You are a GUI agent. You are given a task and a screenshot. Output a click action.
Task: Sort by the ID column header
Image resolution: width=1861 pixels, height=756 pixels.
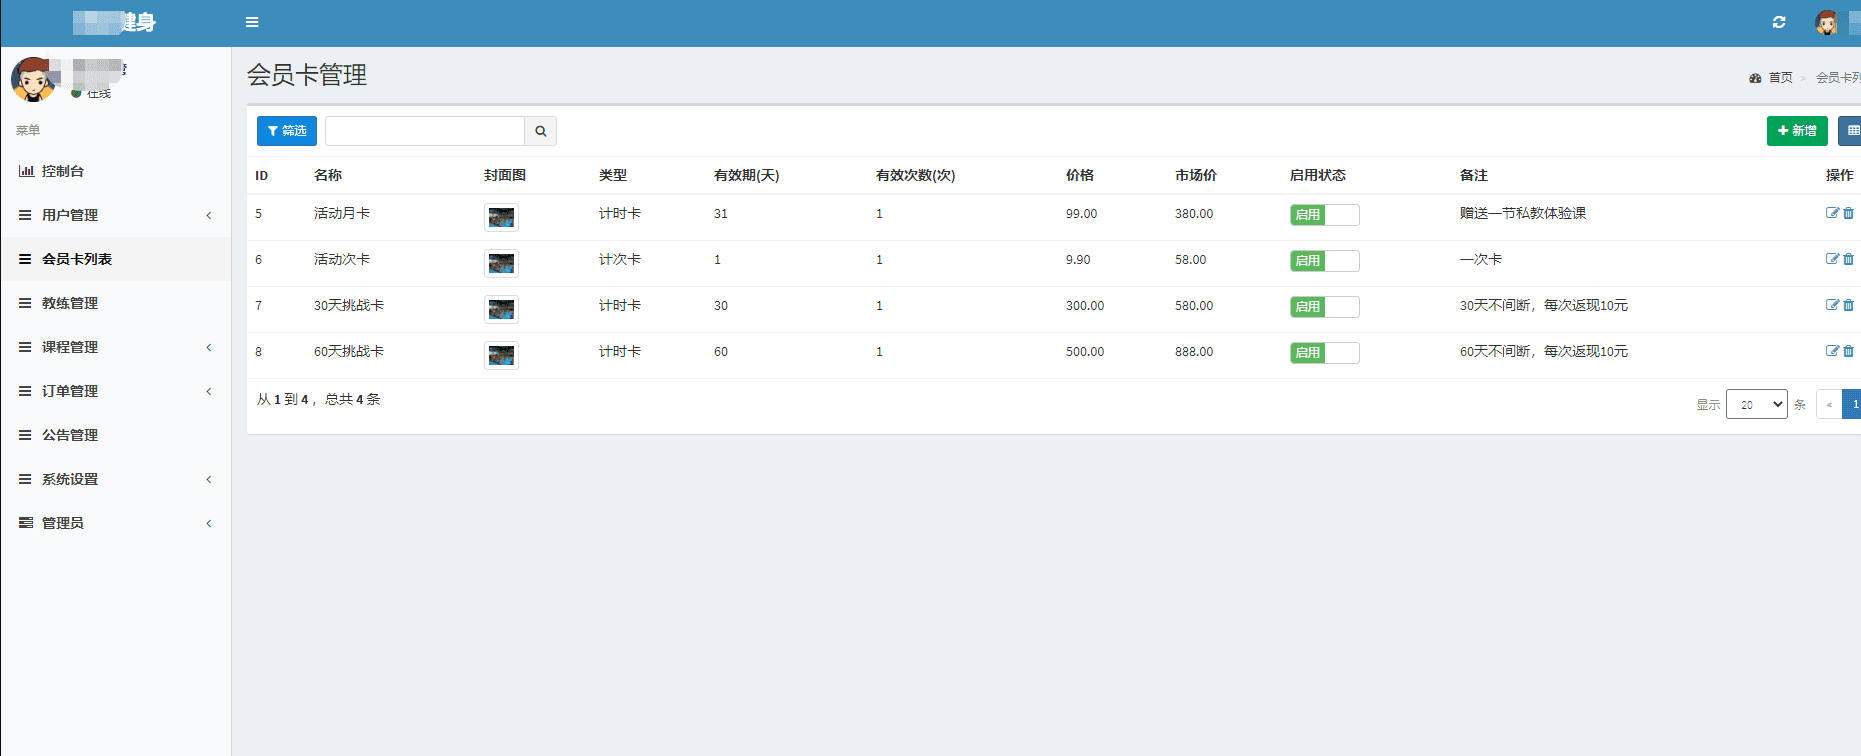point(261,175)
